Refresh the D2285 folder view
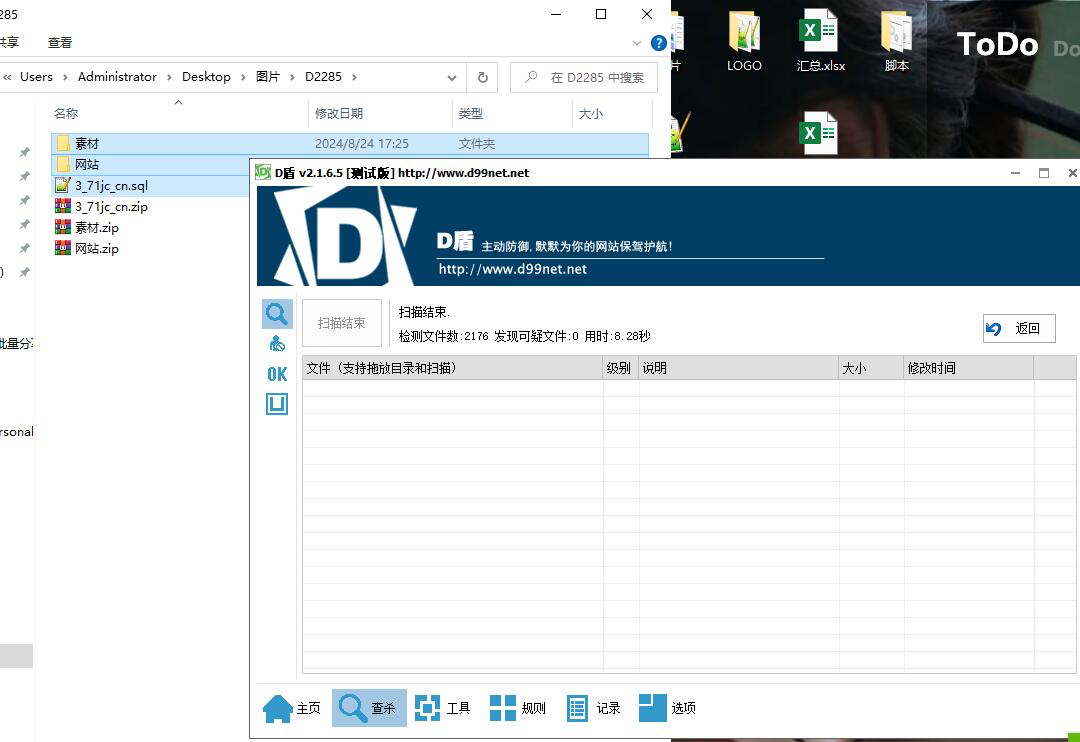 click(x=482, y=77)
